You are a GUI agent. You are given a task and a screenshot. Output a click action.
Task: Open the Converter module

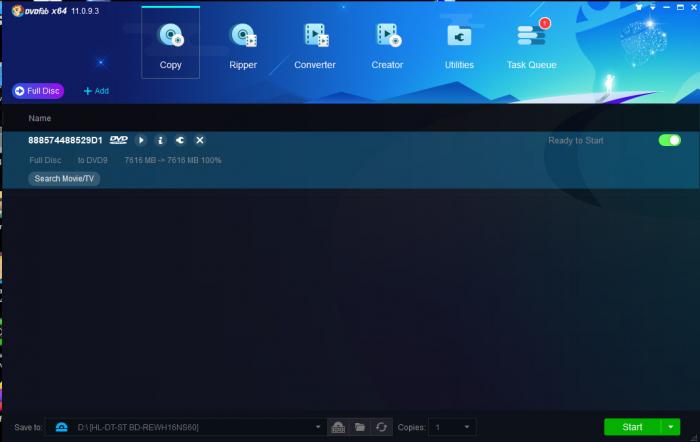pos(315,46)
